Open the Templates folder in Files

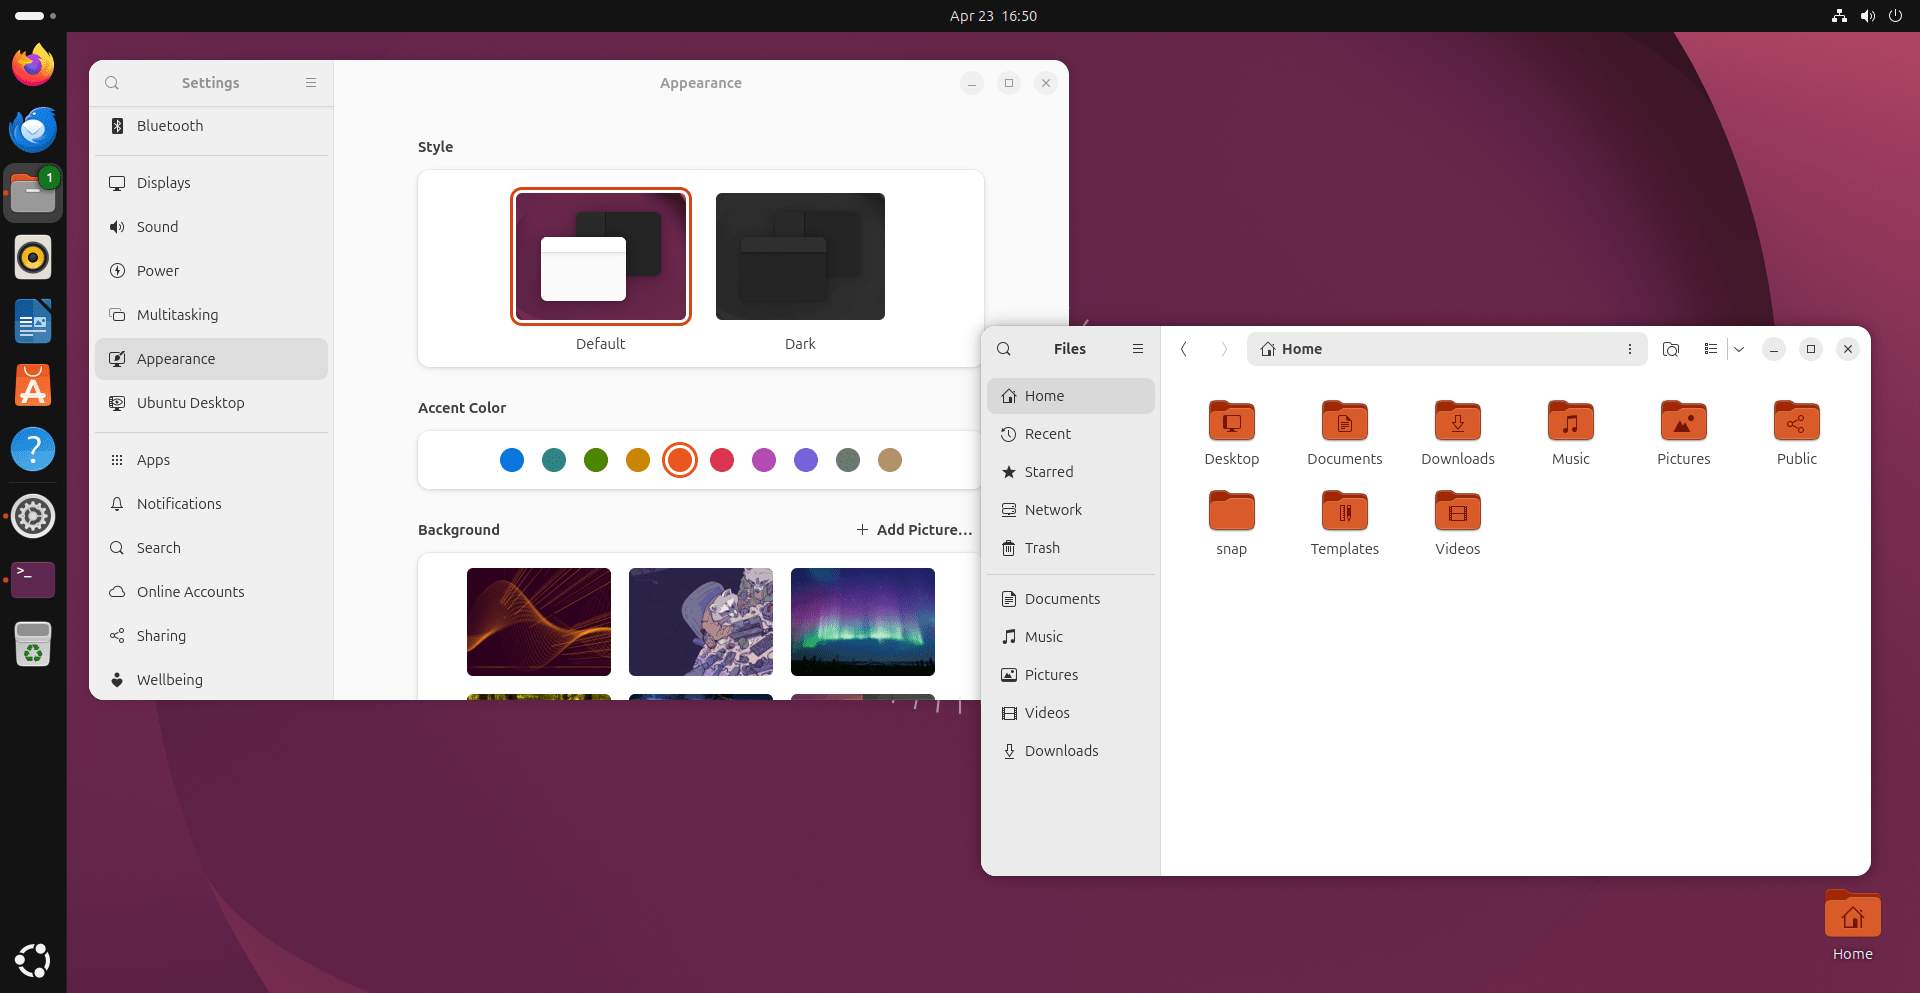tap(1344, 513)
